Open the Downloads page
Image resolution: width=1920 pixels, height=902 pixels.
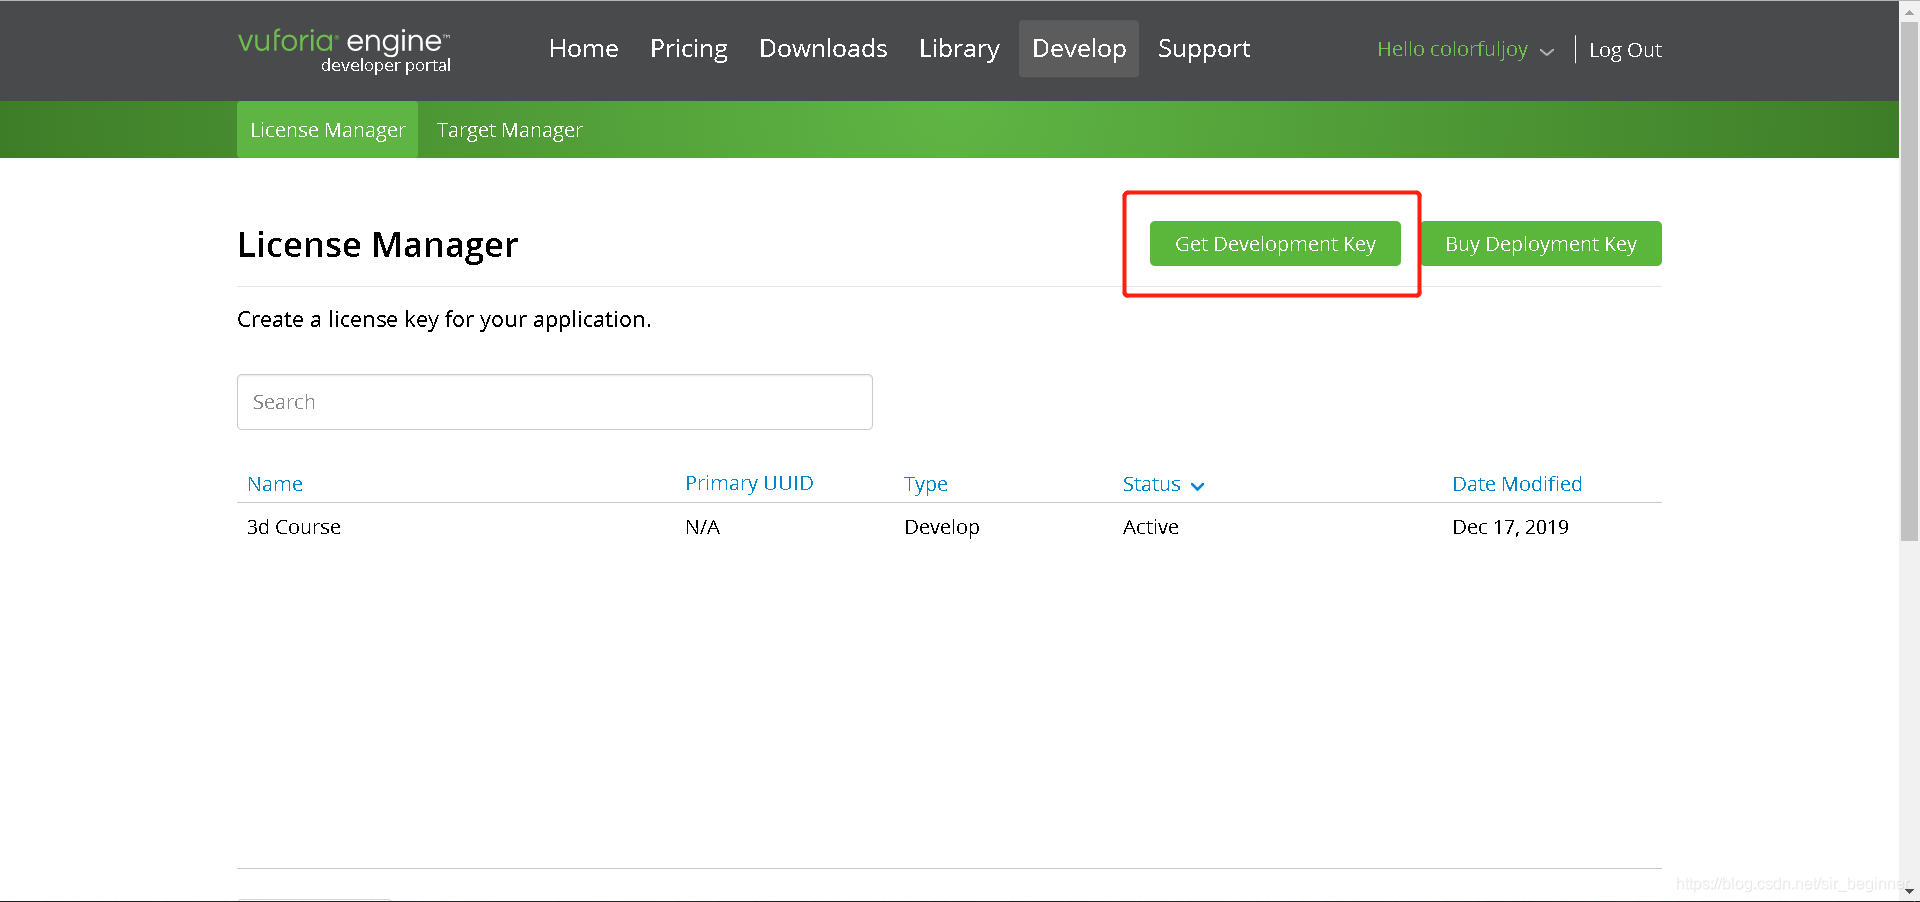coord(823,49)
